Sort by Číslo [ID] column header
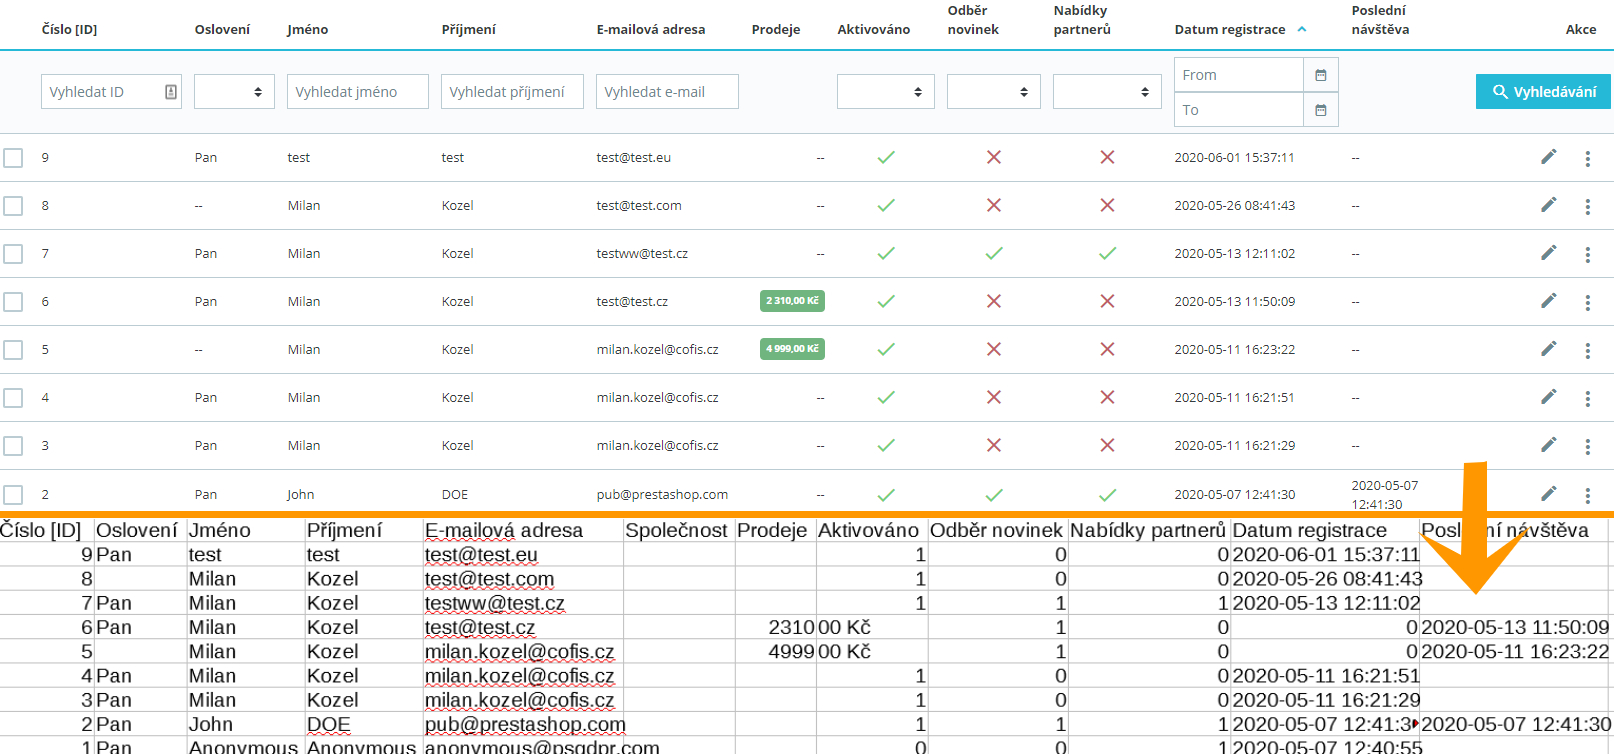The height and width of the screenshot is (754, 1614). (69, 29)
